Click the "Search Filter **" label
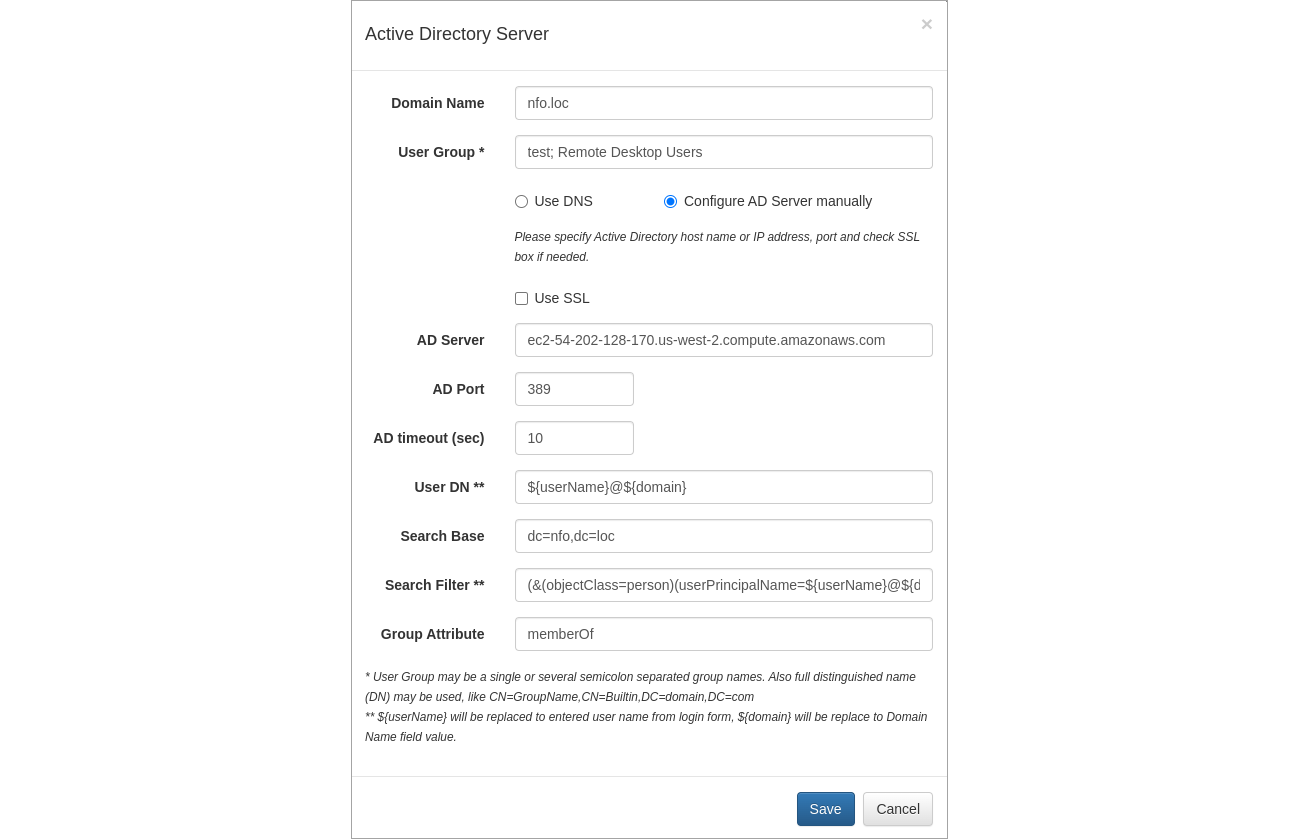The width and height of the screenshot is (1300, 839). click(x=434, y=585)
